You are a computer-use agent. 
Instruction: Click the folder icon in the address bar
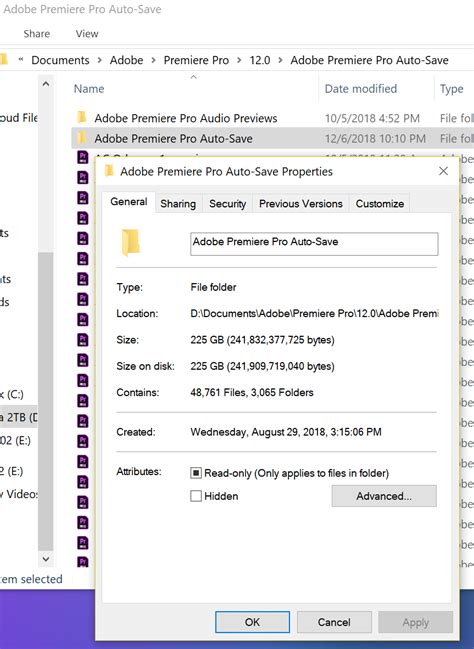(x=4, y=60)
